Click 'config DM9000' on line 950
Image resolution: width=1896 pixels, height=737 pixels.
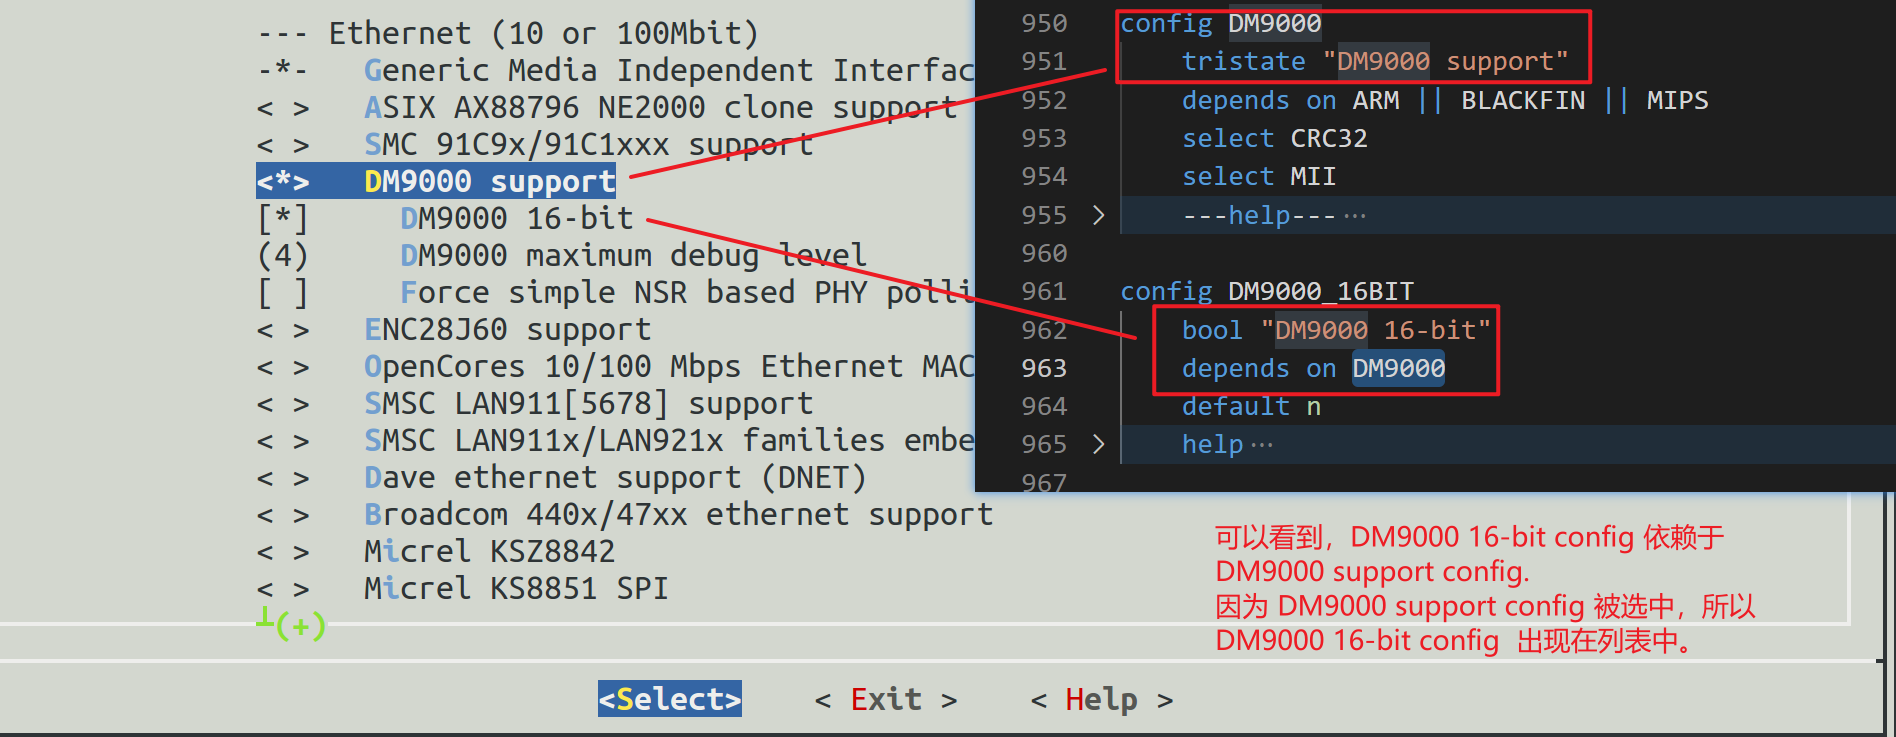pyautogui.click(x=1221, y=23)
